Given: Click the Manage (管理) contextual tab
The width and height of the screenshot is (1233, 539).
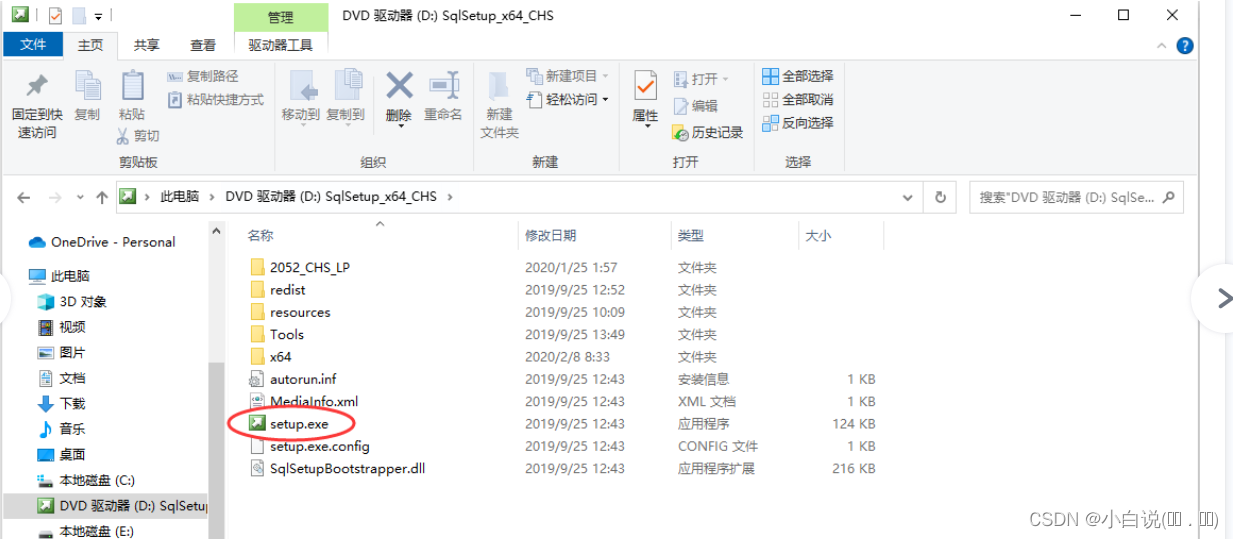Looking at the screenshot, I should pos(281,17).
